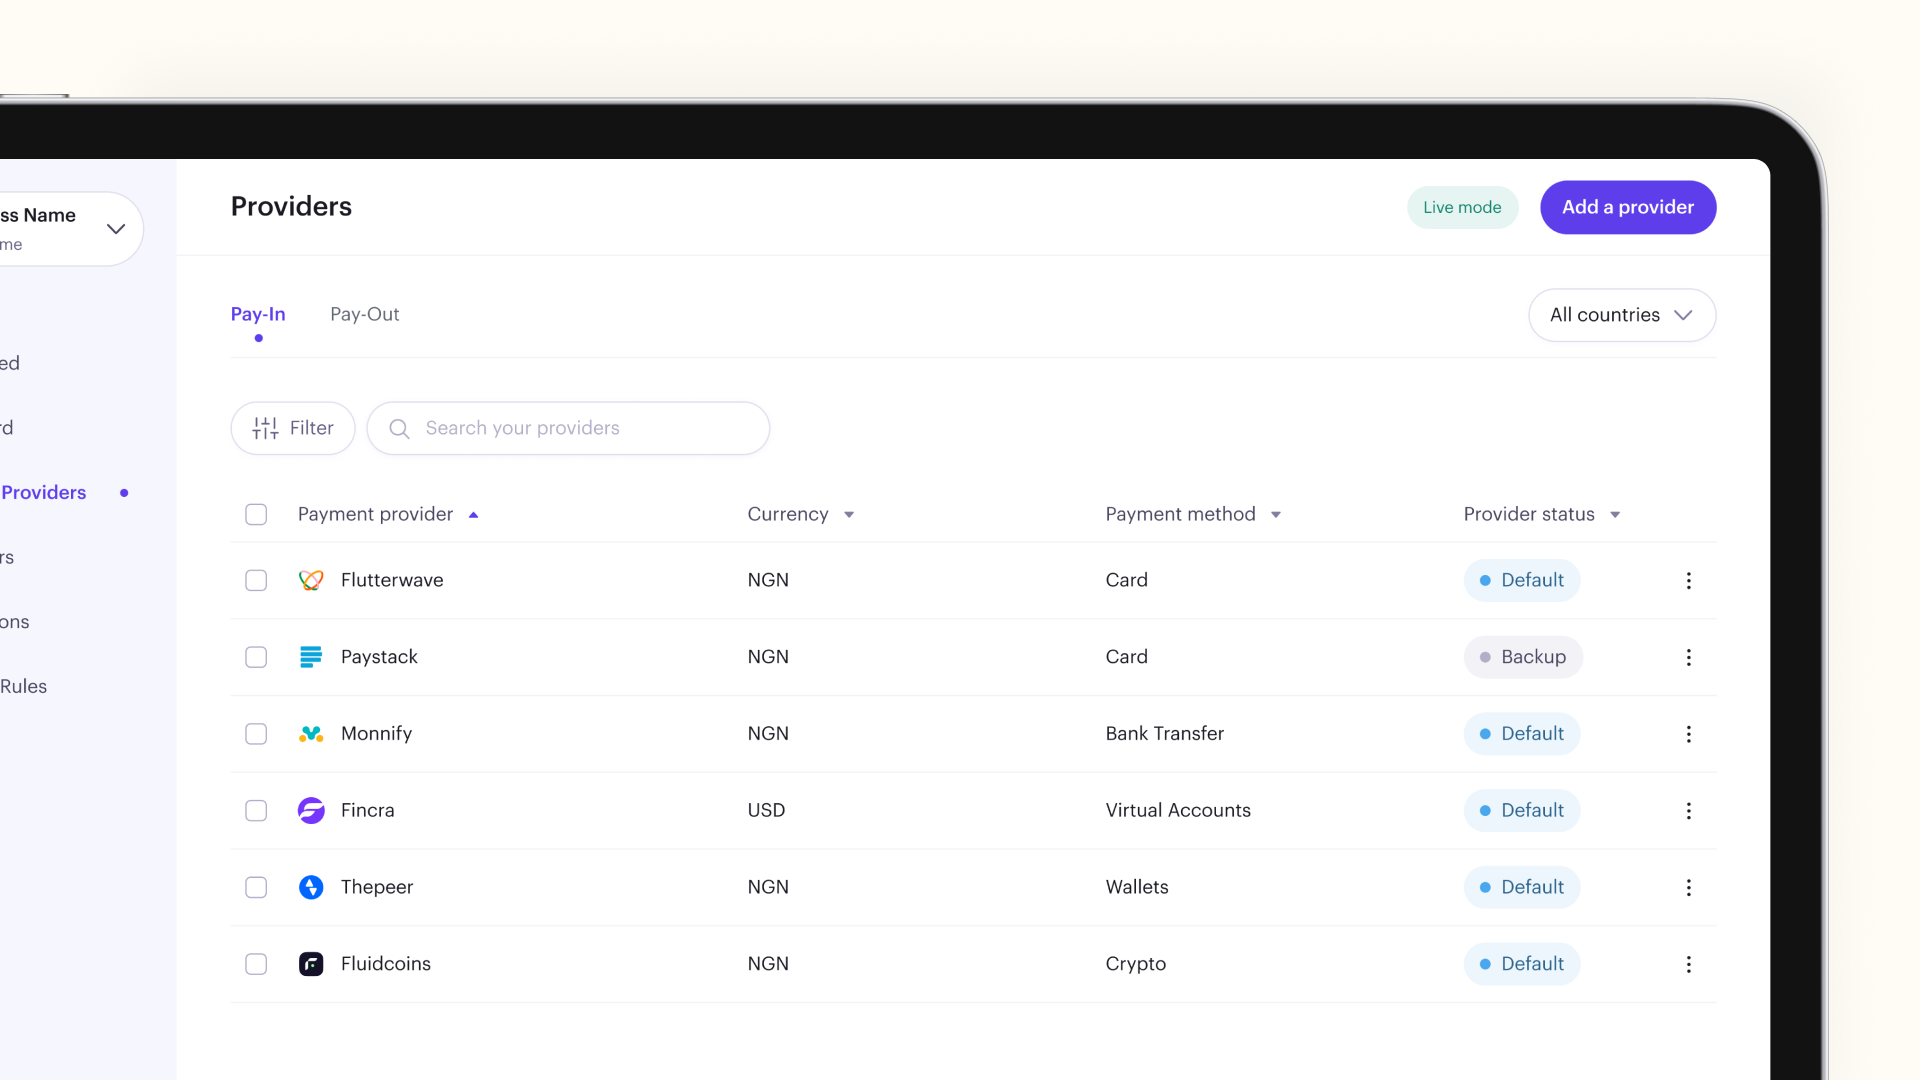Click the Fincra logo icon
The width and height of the screenshot is (1920, 1080).
(311, 810)
